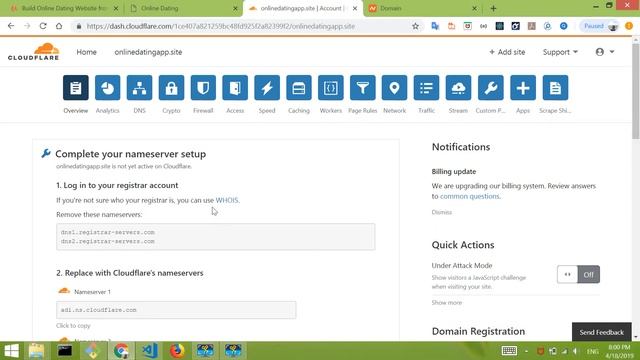Click the Add site button
The width and height of the screenshot is (640, 360).
point(507,52)
